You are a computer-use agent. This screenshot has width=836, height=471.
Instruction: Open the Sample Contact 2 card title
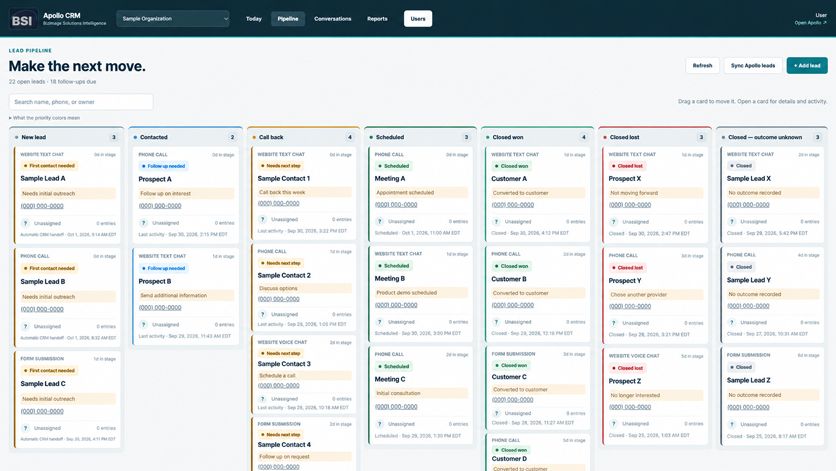click(284, 276)
